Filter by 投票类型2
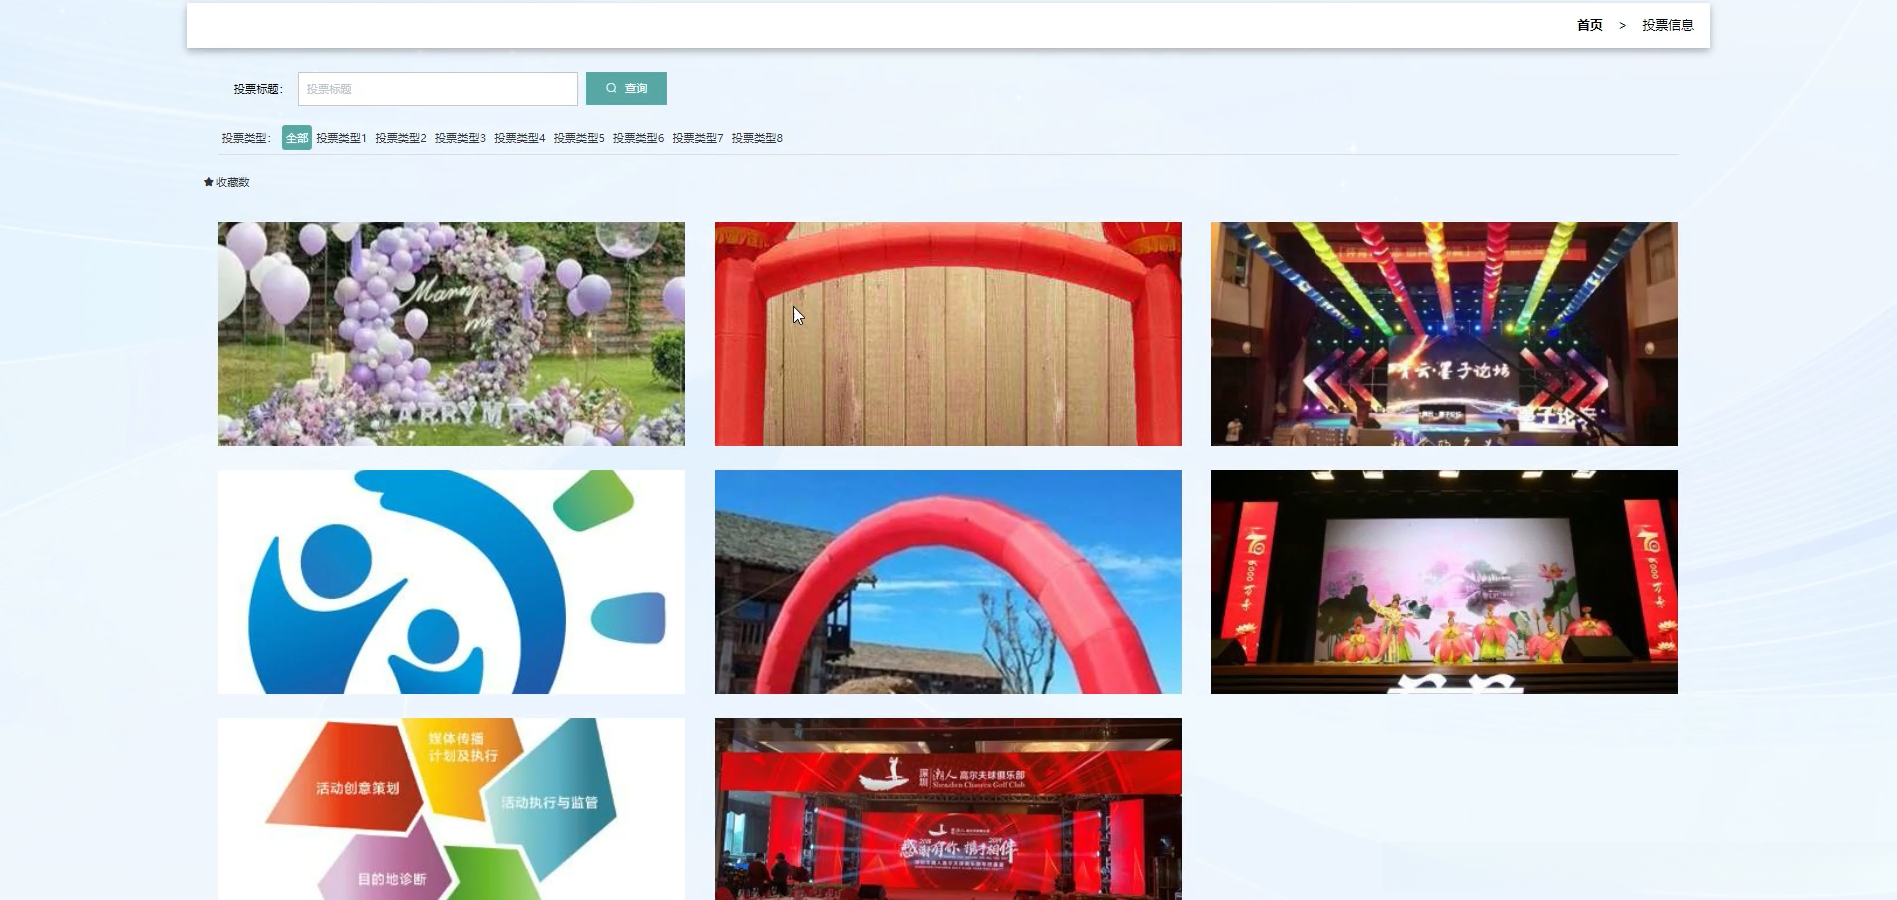The width and height of the screenshot is (1897, 900). [401, 138]
